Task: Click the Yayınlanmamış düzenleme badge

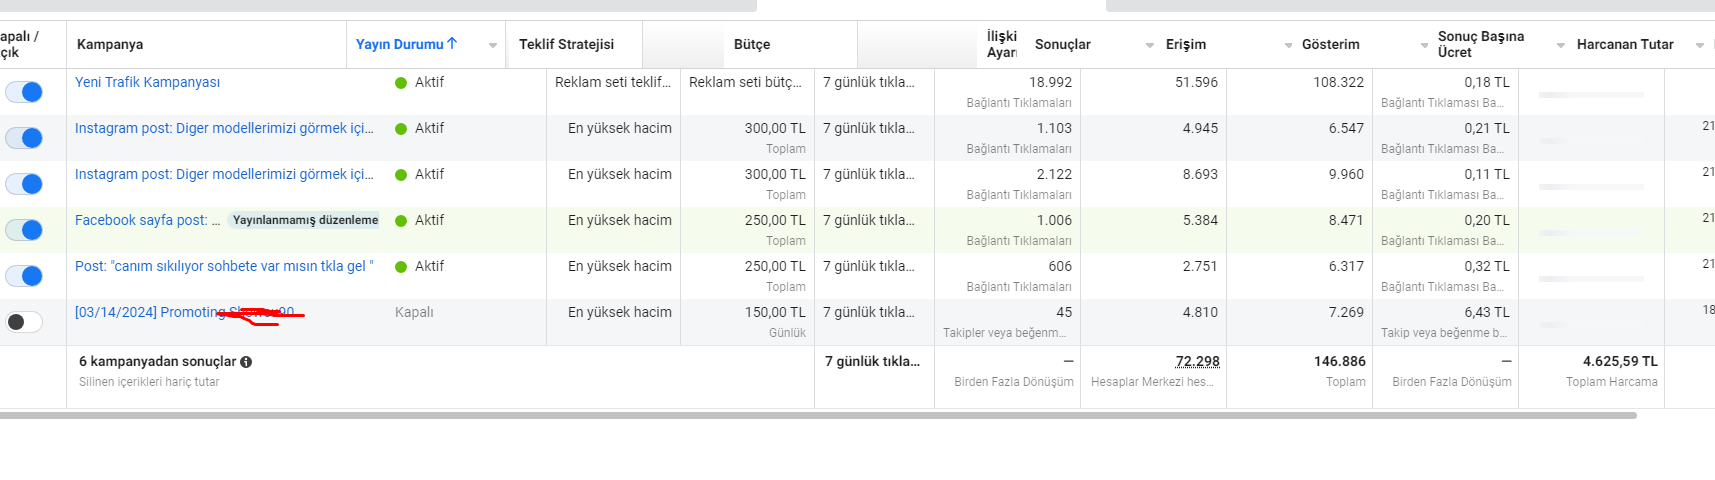Action: (x=305, y=220)
